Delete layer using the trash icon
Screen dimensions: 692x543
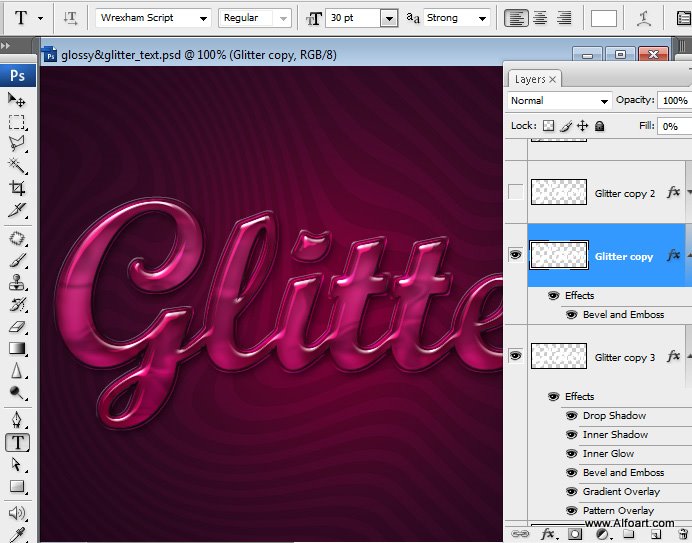(683, 534)
